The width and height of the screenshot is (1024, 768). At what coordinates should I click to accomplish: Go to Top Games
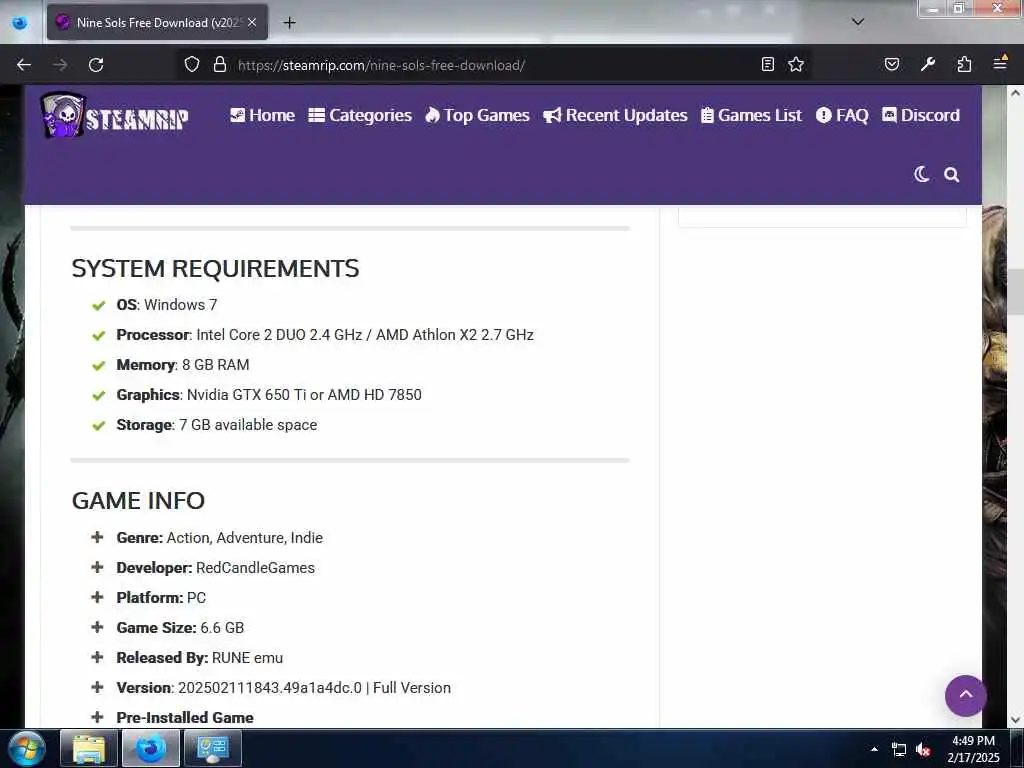click(477, 116)
